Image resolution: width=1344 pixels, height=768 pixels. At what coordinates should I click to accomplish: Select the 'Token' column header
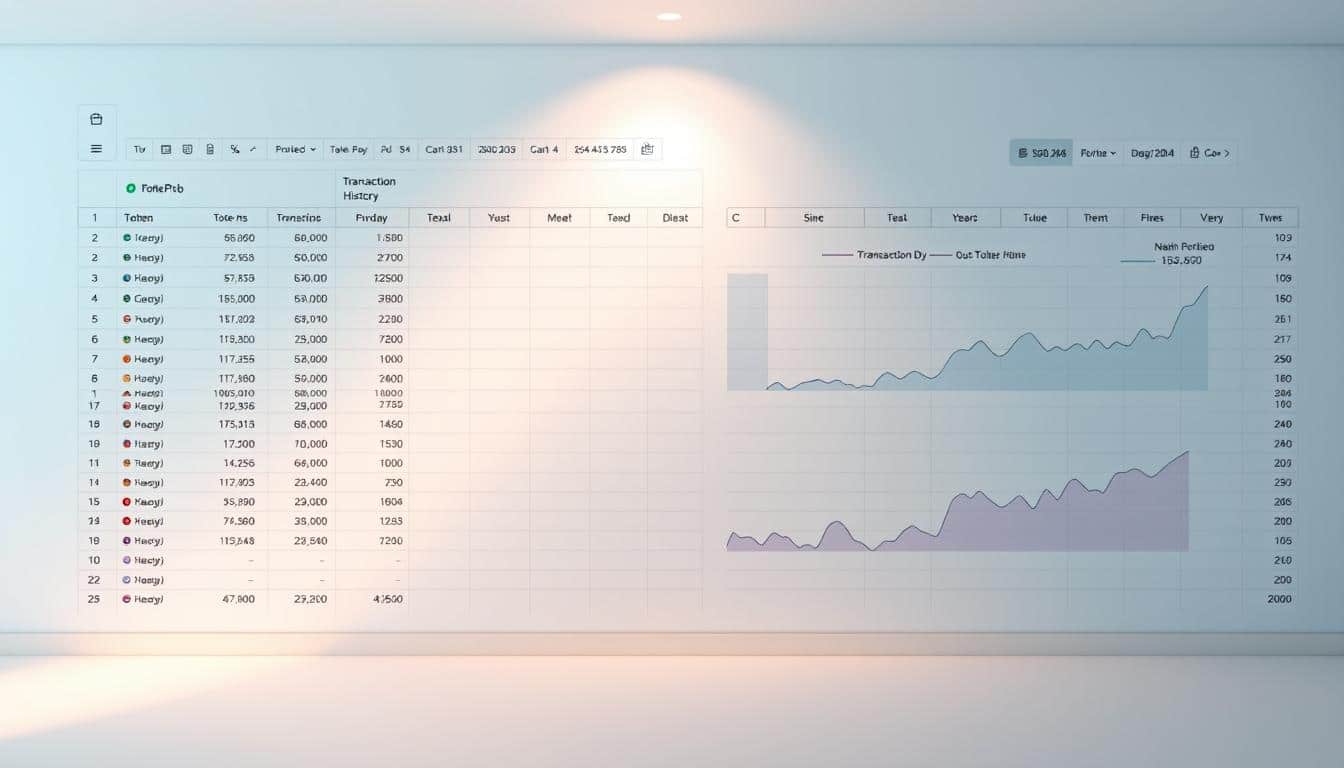click(x=139, y=217)
